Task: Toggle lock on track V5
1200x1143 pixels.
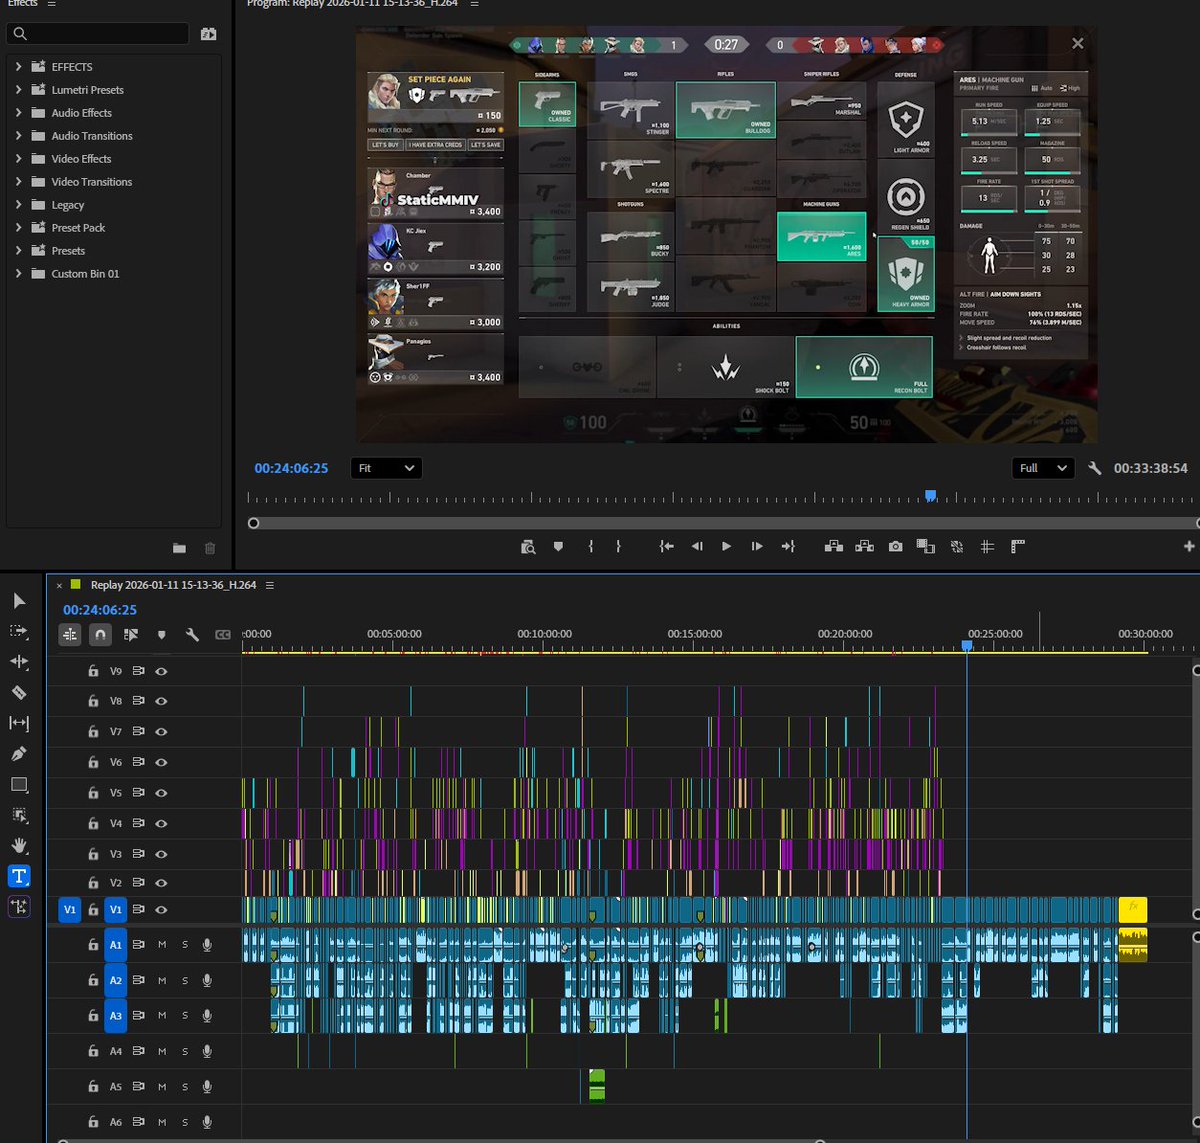Action: click(x=93, y=793)
